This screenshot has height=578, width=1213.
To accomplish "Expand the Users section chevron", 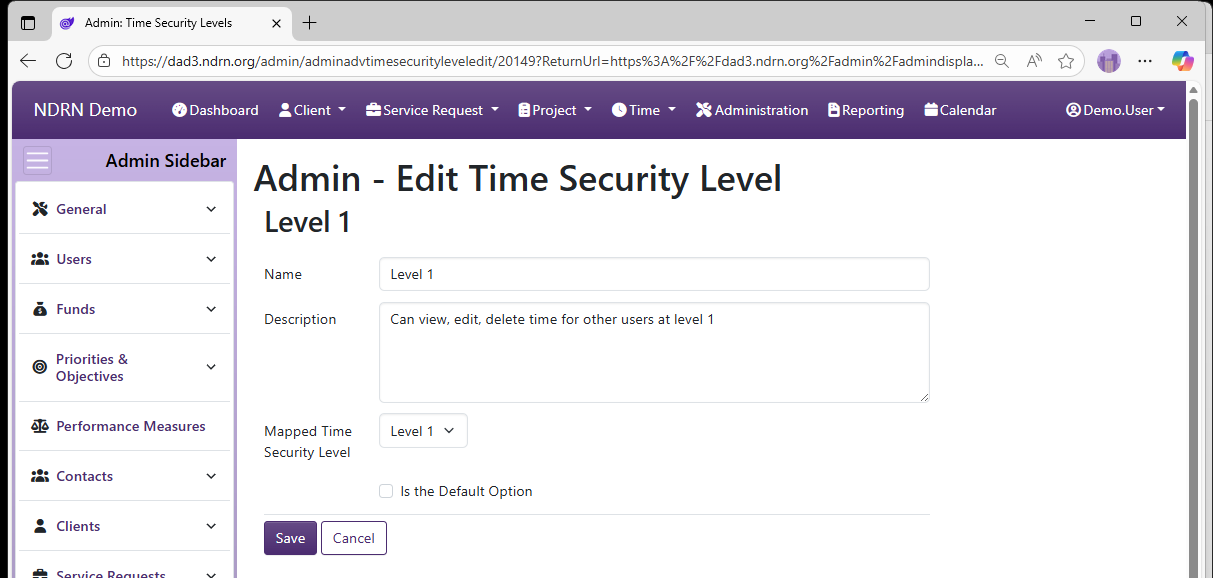I will click(x=211, y=259).
